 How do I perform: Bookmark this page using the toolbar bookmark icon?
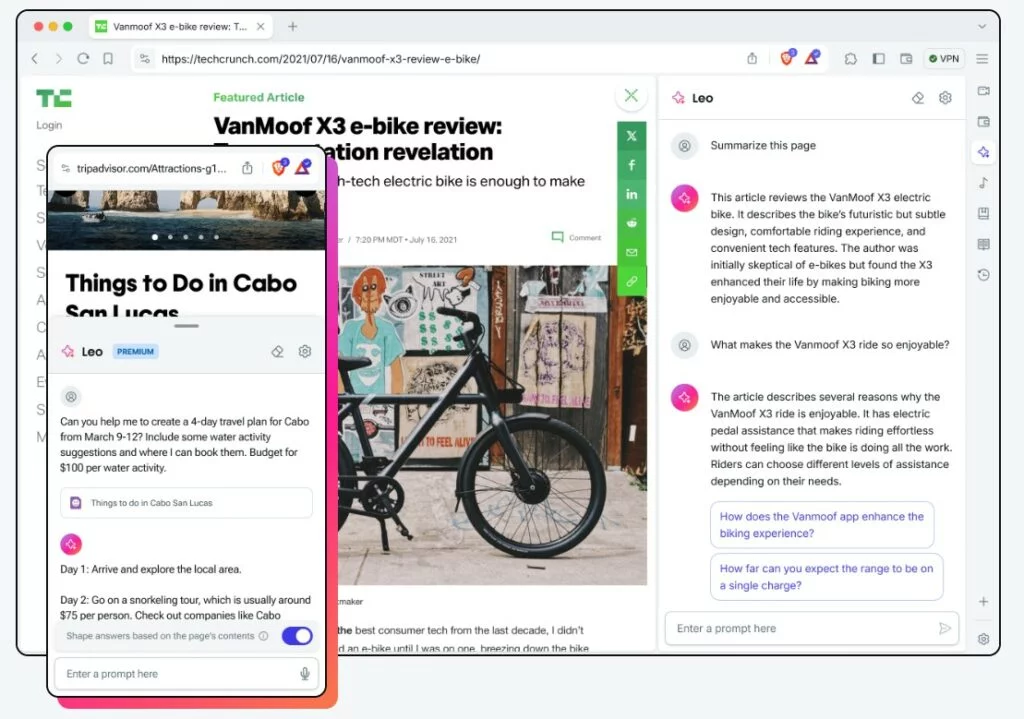coord(108,59)
